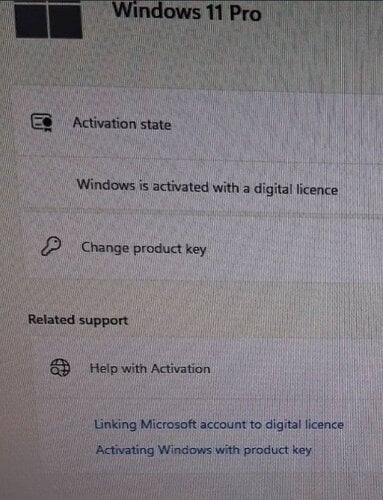Click the word Microsoft in the linking link
The image size is (383, 500).
(x=168, y=424)
